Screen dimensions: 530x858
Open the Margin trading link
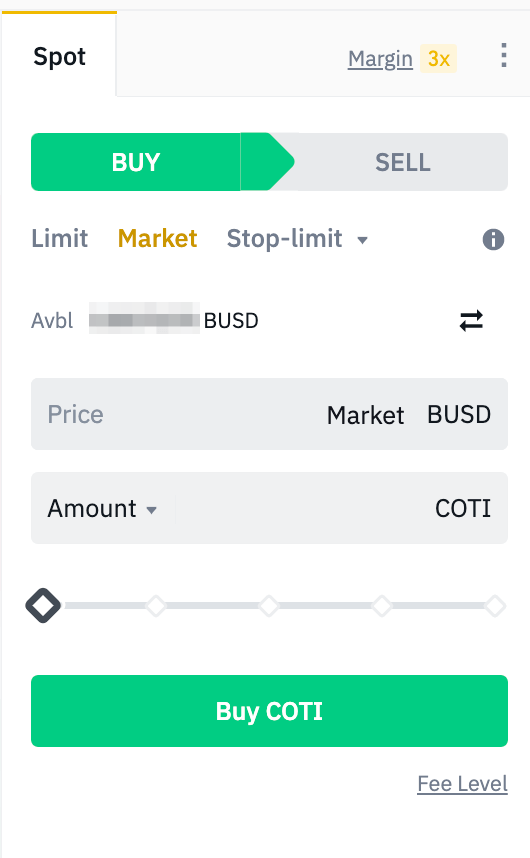tap(380, 59)
